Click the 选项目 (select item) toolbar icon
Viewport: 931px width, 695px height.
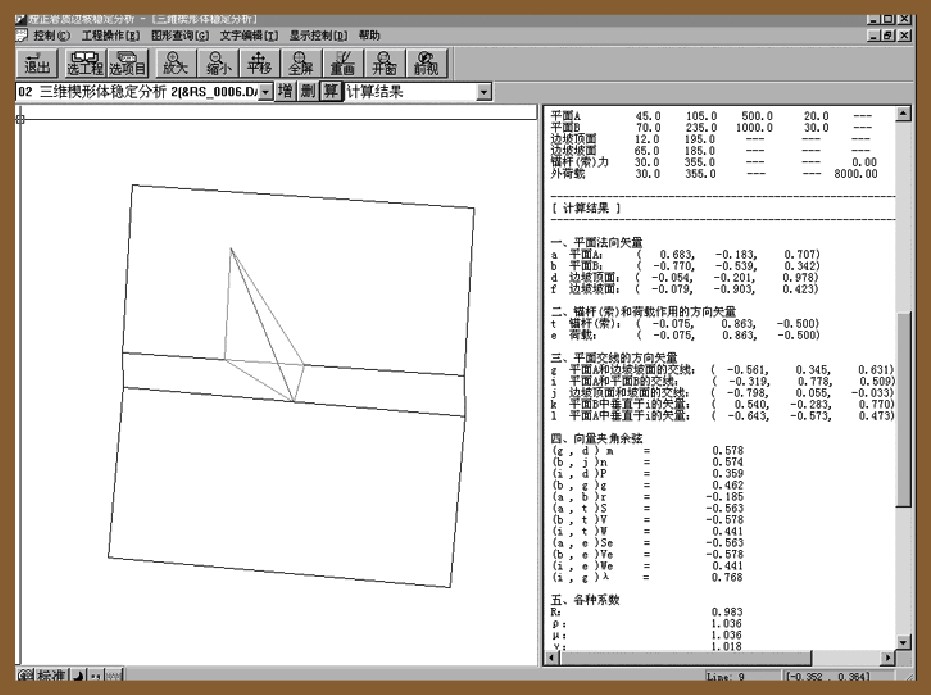(x=127, y=64)
